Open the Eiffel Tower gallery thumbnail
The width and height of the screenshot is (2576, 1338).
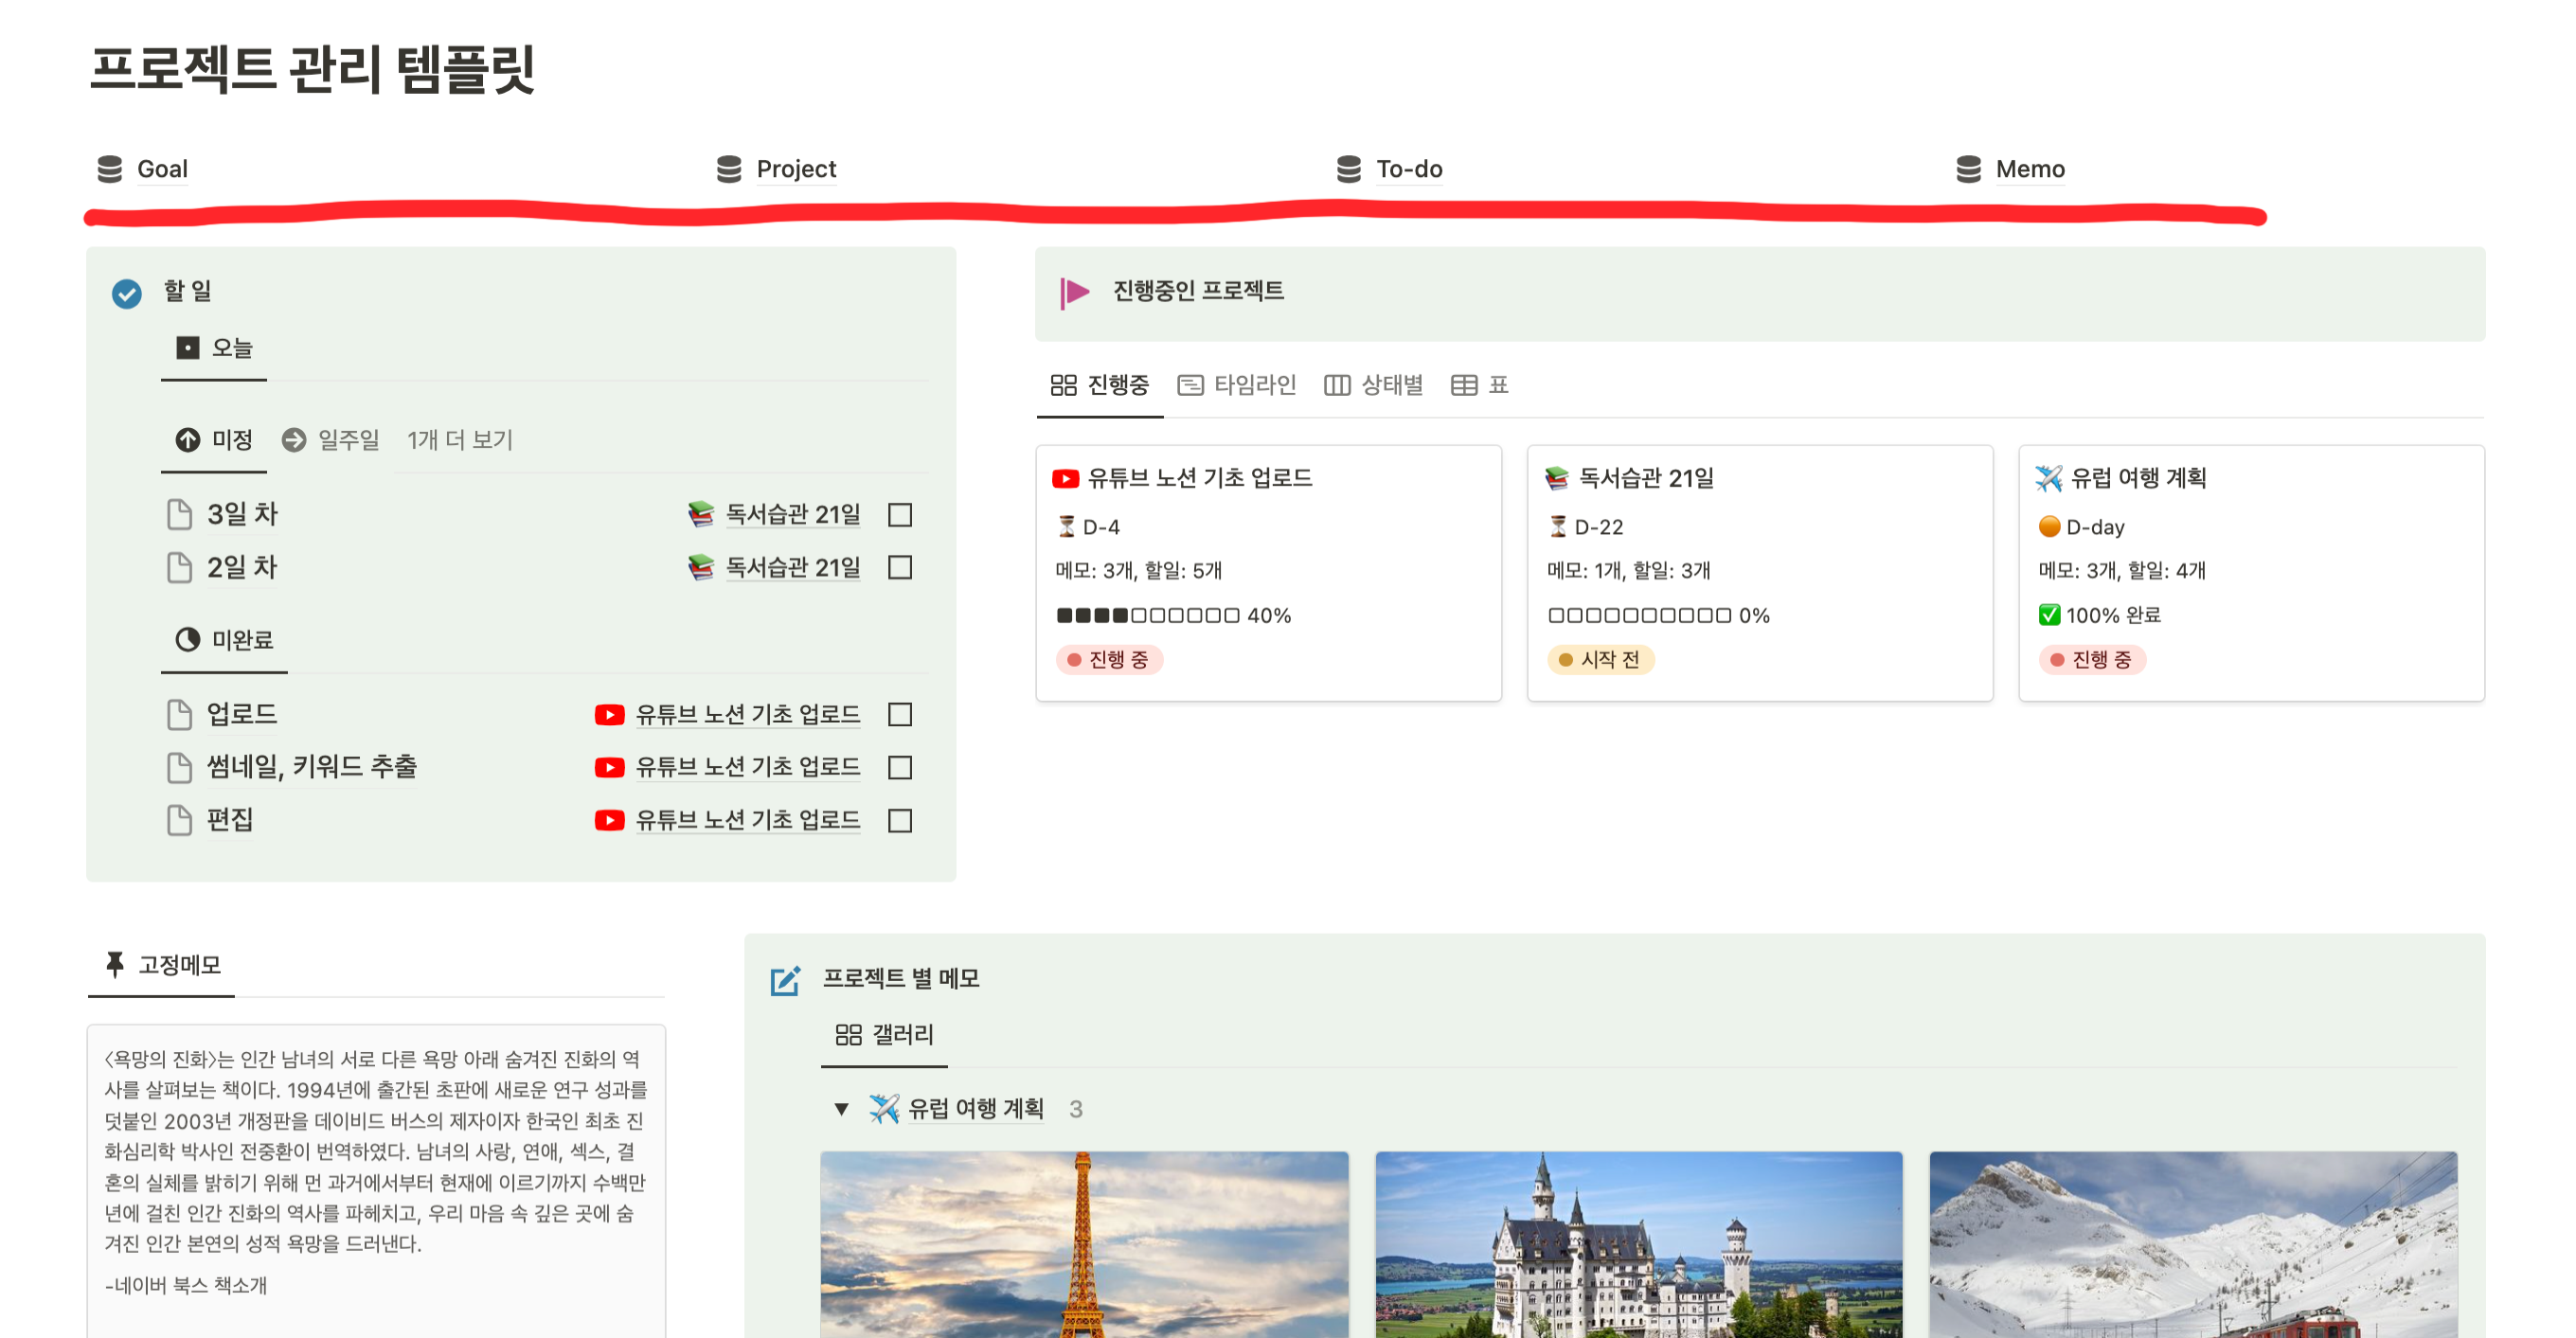(x=1083, y=1243)
